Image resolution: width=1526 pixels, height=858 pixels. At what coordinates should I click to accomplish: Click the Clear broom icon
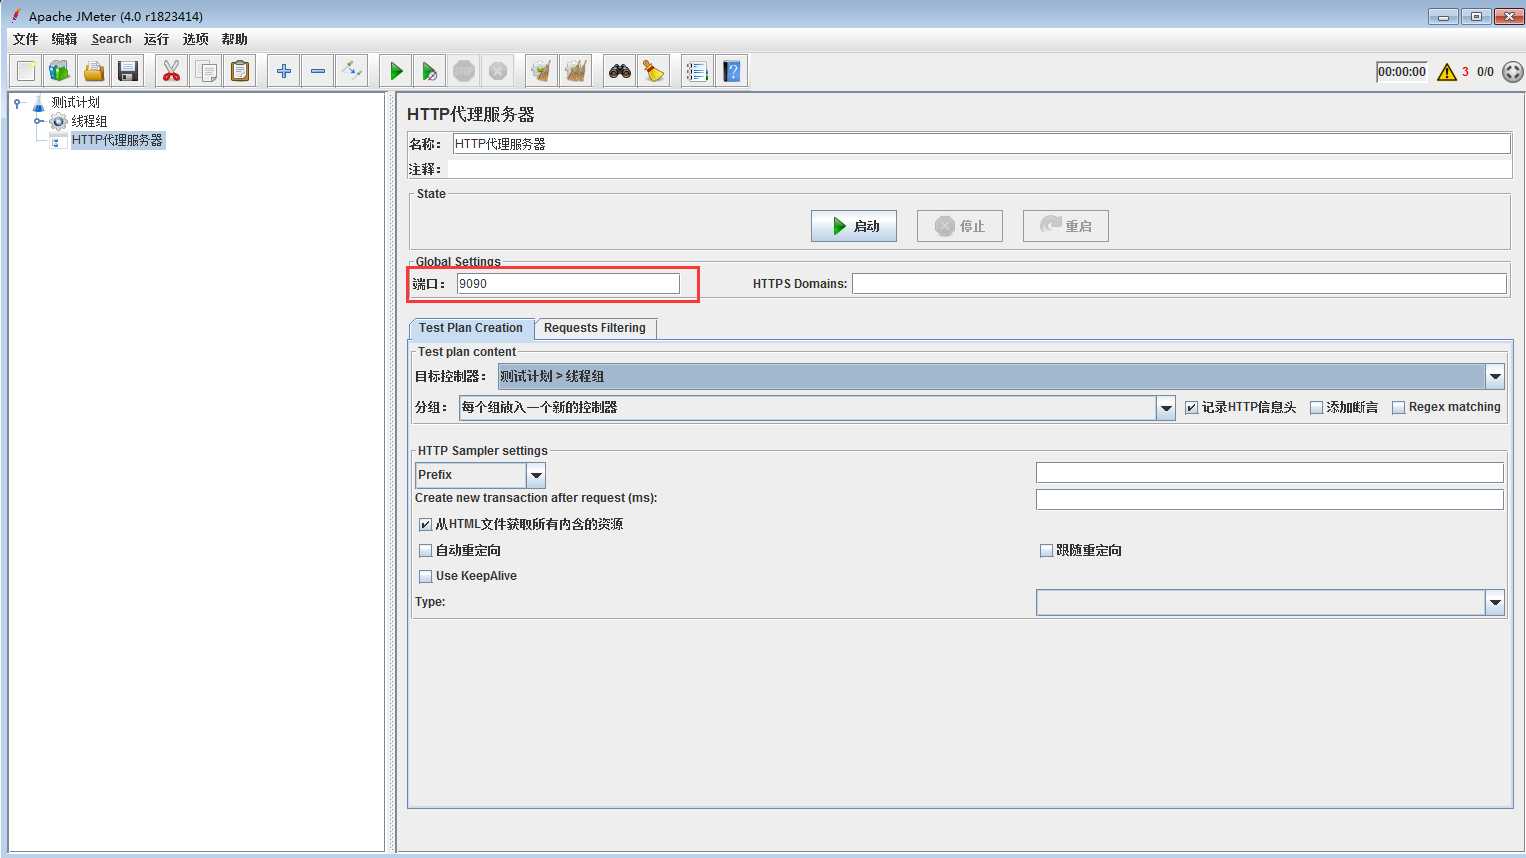[x=542, y=71]
